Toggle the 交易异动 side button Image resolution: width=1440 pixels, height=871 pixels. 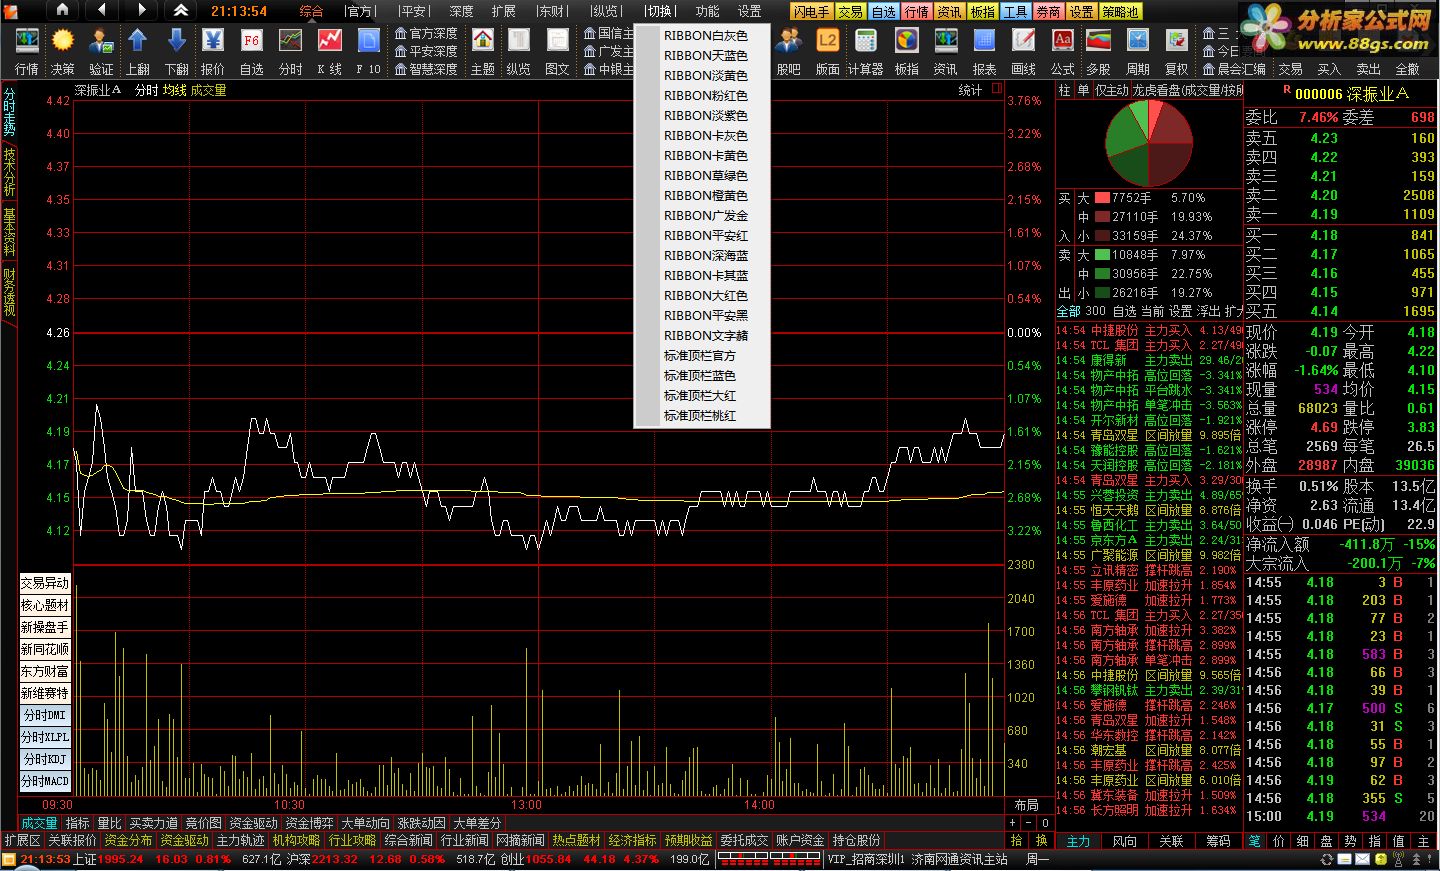[x=45, y=583]
